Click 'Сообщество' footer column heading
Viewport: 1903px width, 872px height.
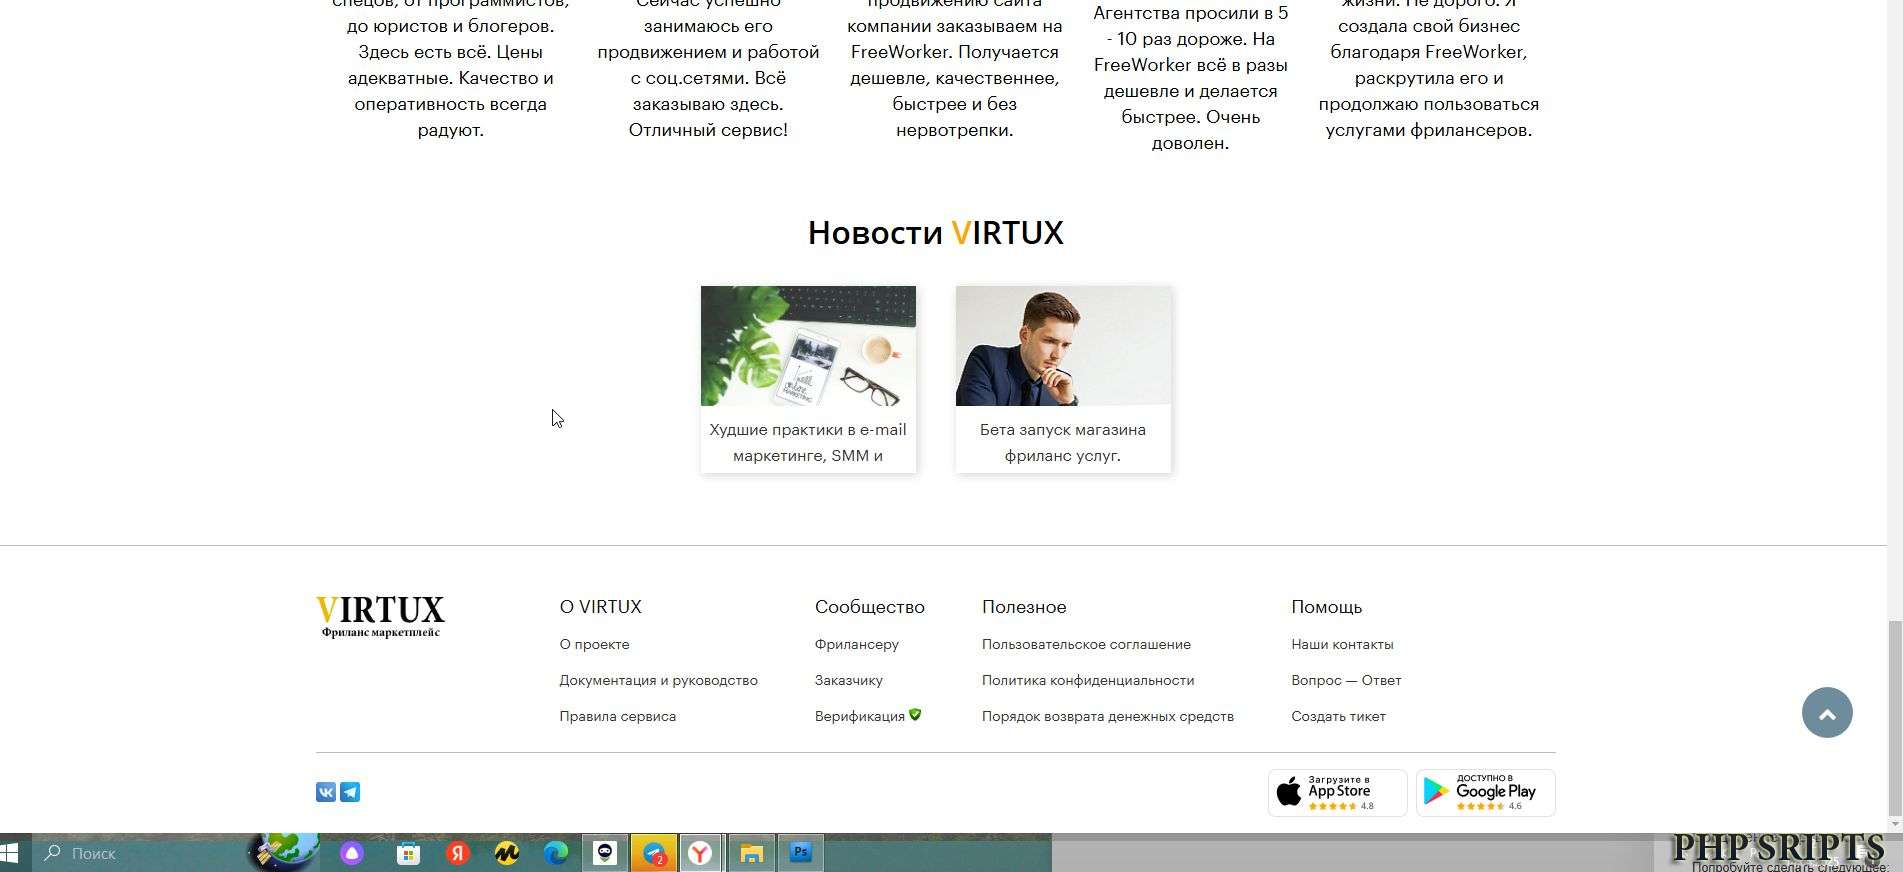tap(869, 607)
